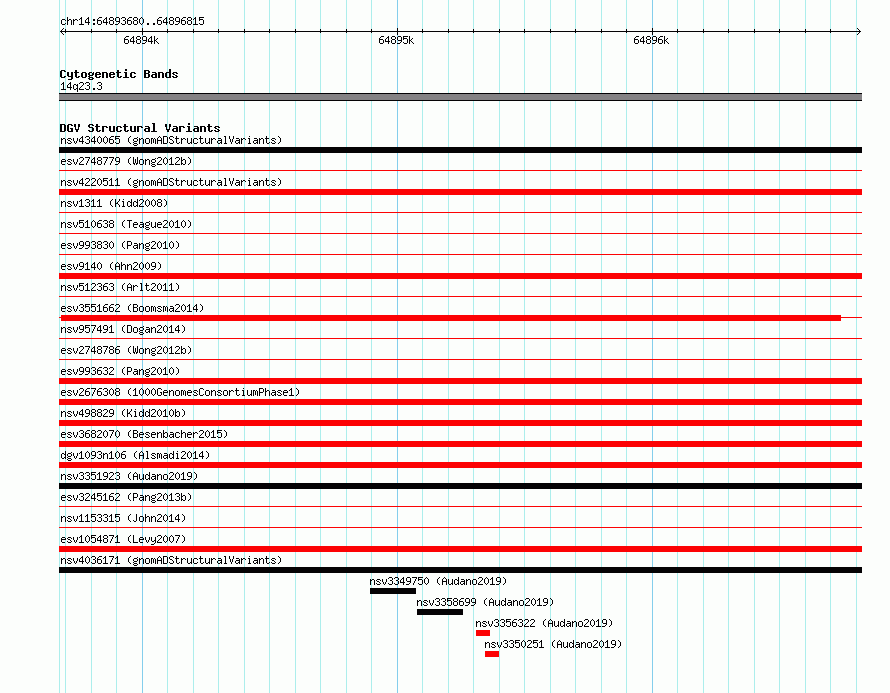
Task: Select dgv1093n106 (Alsmadi2014) entry
Action: 135,455
